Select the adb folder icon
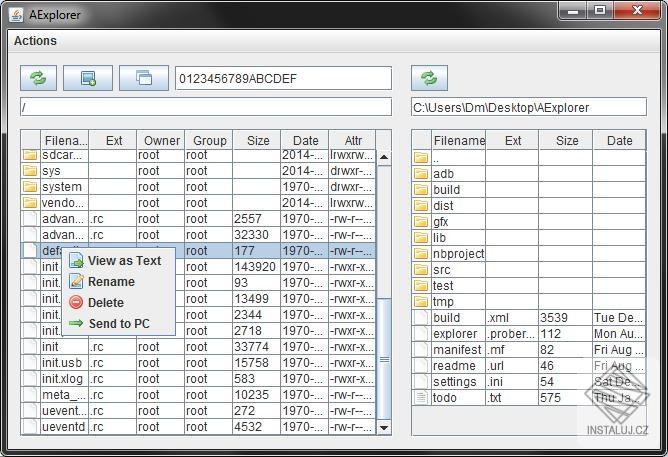 421,174
